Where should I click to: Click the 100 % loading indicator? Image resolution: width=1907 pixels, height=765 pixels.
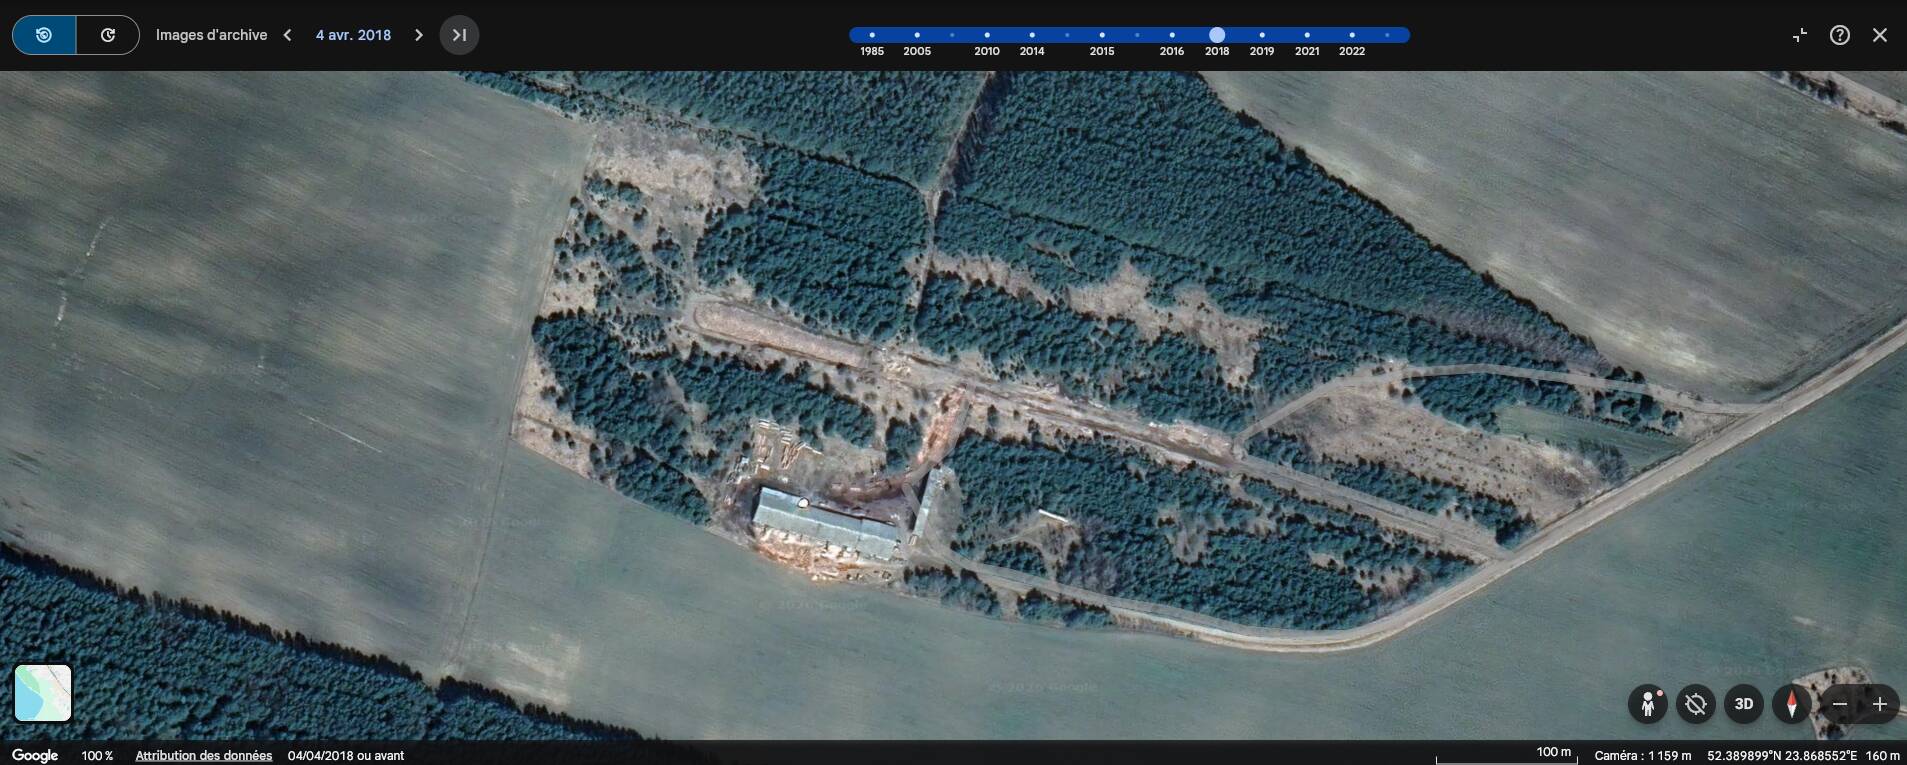[97, 755]
